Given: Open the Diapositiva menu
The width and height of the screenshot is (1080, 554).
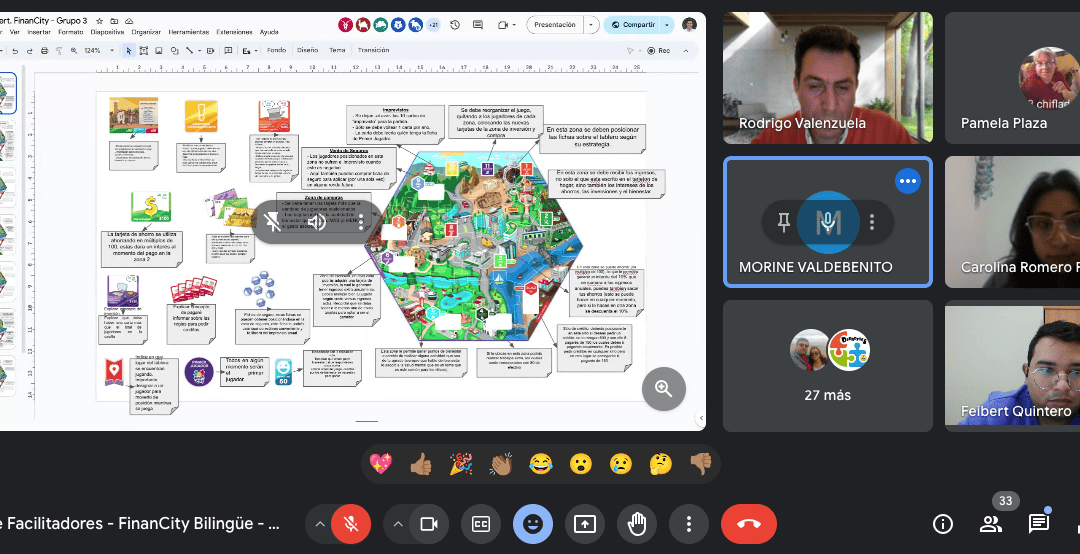Looking at the screenshot, I should [x=107, y=32].
